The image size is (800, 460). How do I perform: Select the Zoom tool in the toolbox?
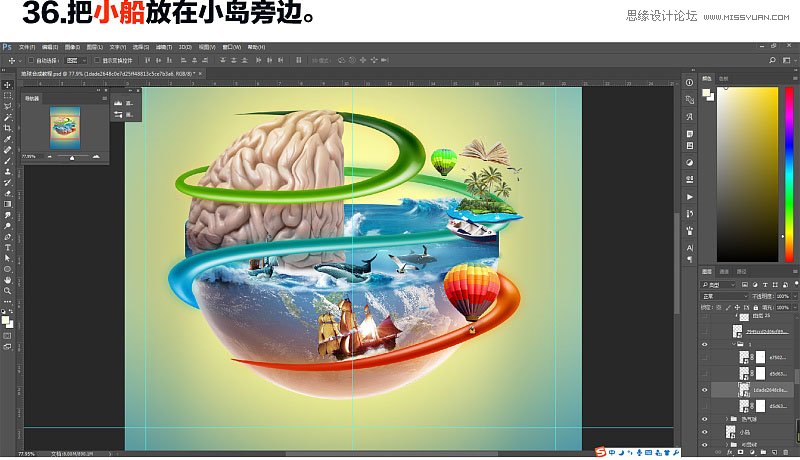(x=7, y=291)
